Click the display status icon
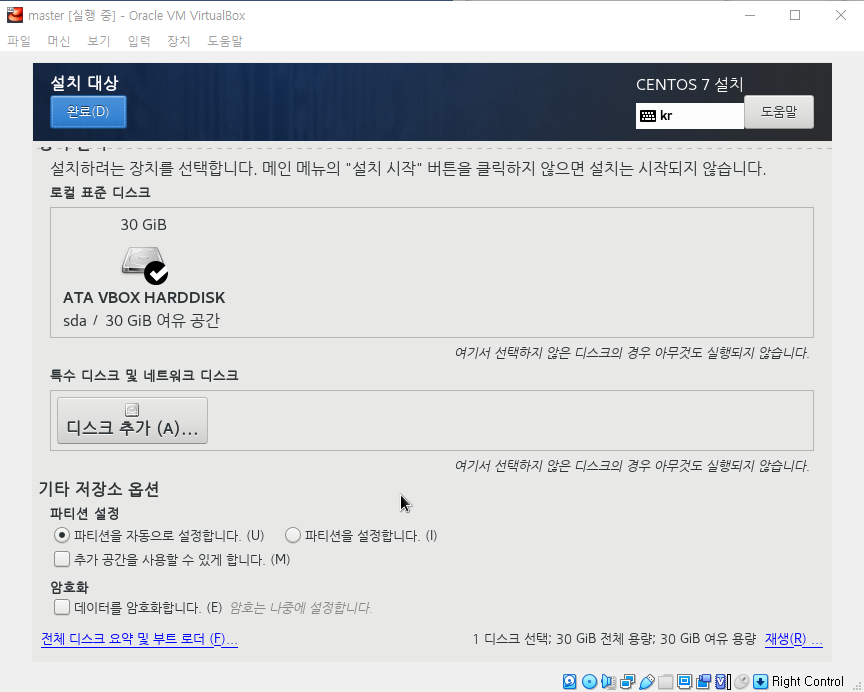The width and height of the screenshot is (864, 692). tap(684, 682)
